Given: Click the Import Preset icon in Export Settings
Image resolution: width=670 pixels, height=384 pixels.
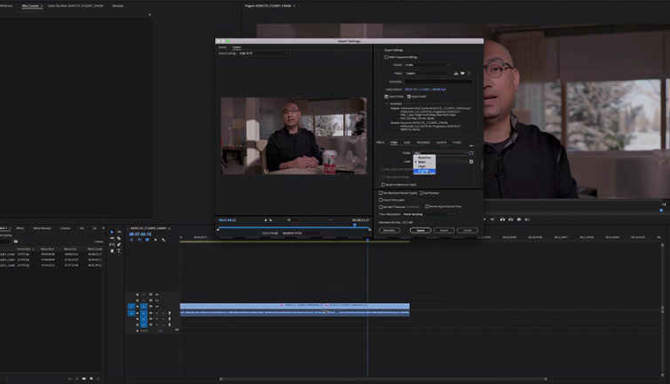Looking at the screenshot, I should click(x=462, y=73).
